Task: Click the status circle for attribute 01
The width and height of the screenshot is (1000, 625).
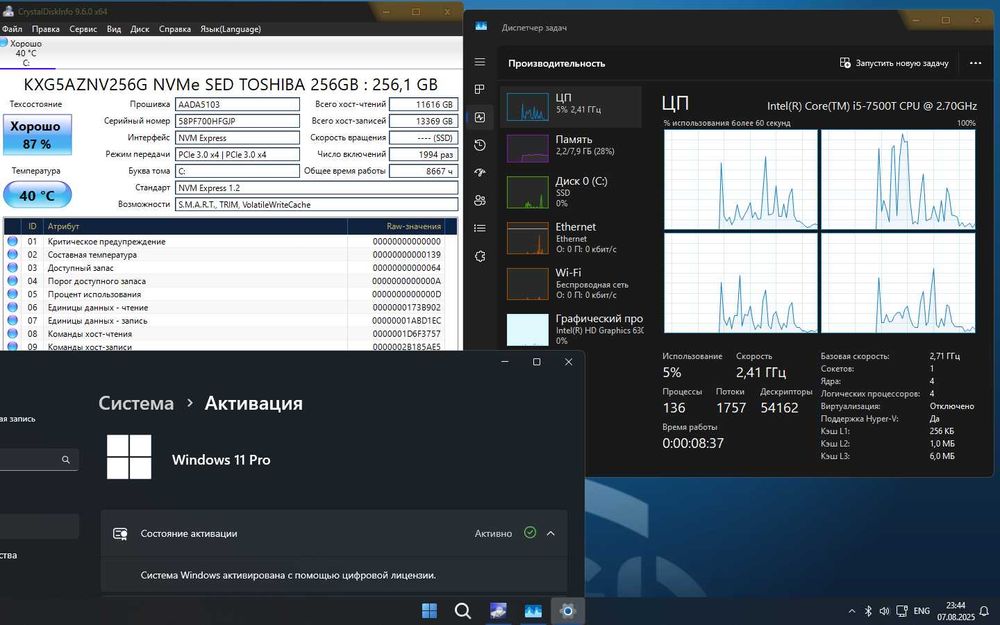Action: coord(12,241)
